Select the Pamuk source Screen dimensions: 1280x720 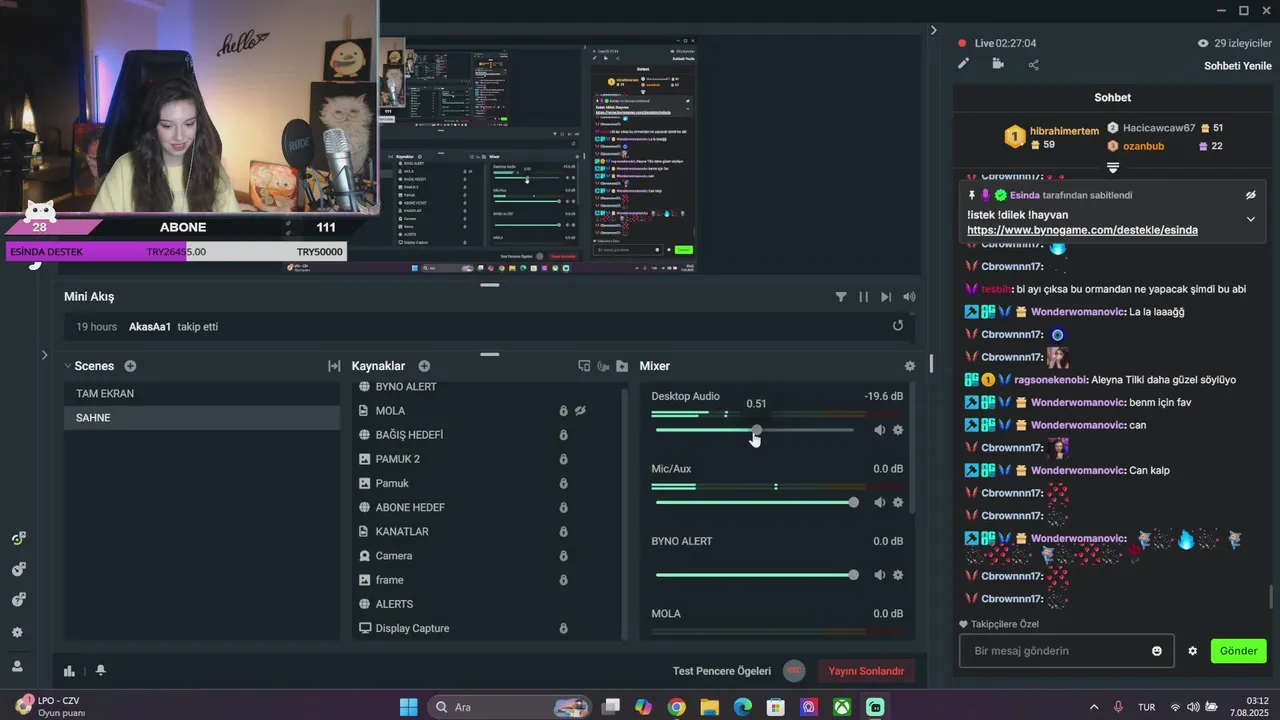coord(392,483)
